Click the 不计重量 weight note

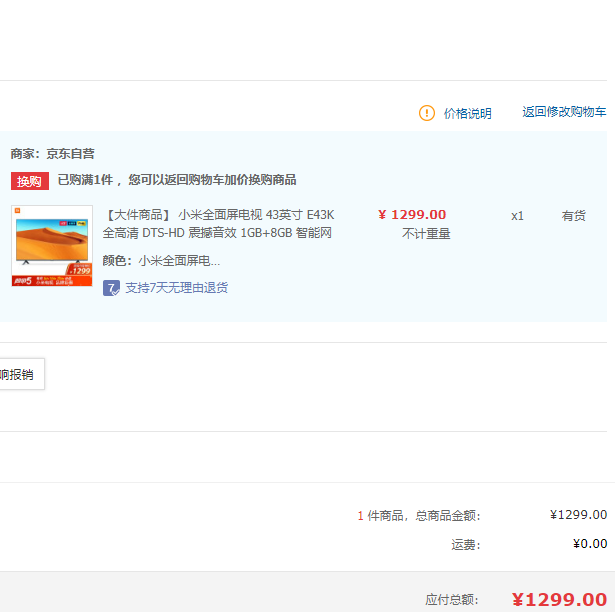426,234
